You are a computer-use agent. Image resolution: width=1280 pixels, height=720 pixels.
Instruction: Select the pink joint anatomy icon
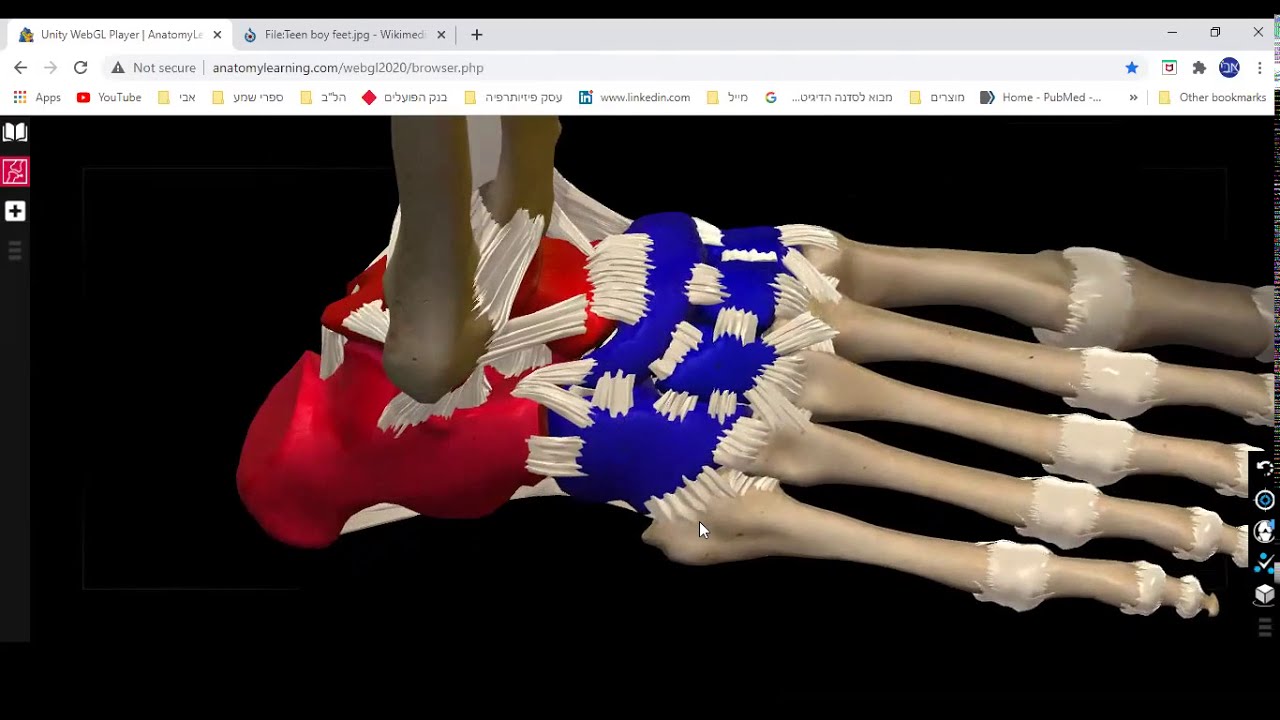(15, 172)
